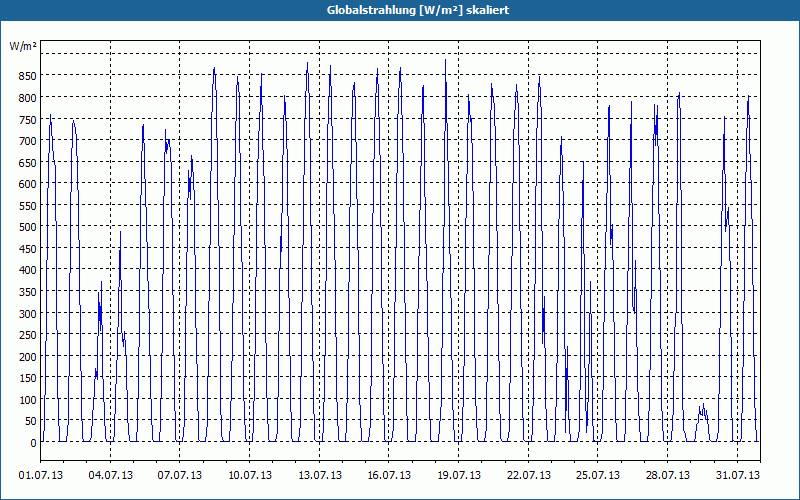The height and width of the screenshot is (500, 800).
Task: Click the 850 y-axis value
Action: click(x=27, y=76)
